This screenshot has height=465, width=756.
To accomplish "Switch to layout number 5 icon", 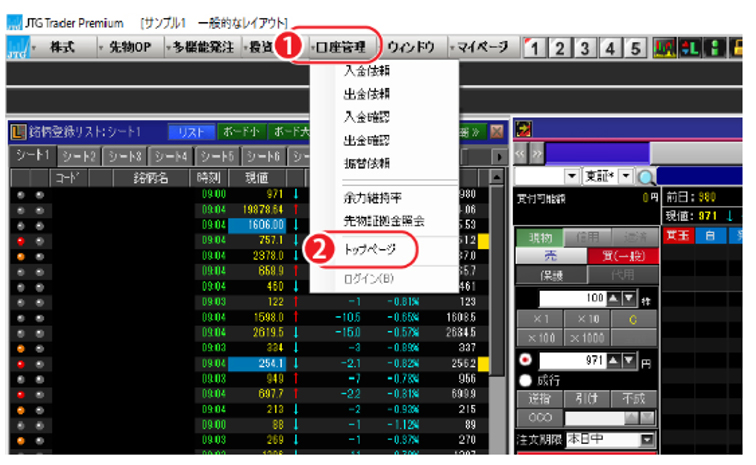I will 635,48.
